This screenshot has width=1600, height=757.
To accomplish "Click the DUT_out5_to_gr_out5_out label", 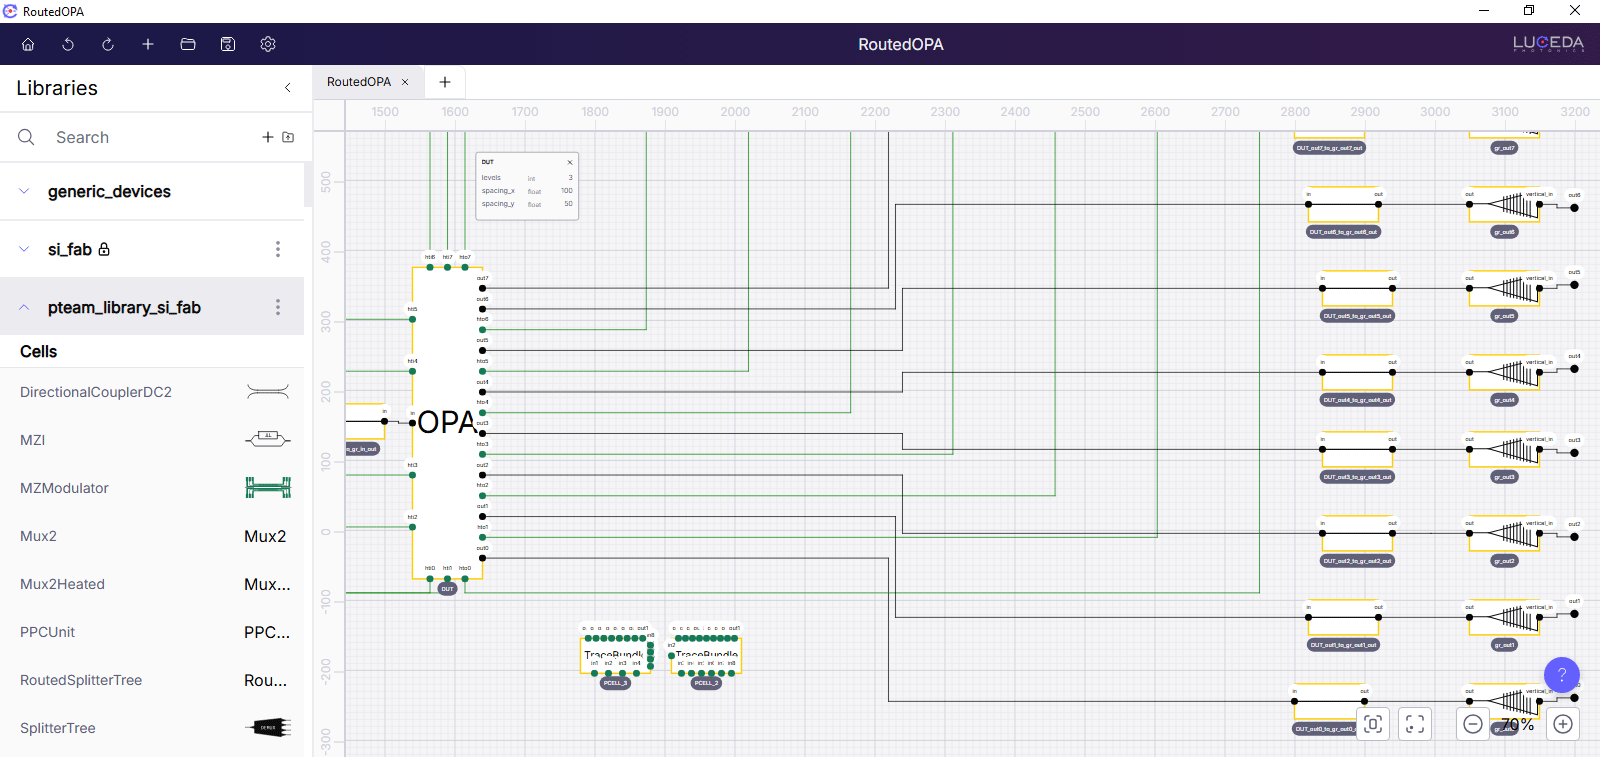I will point(1357,316).
